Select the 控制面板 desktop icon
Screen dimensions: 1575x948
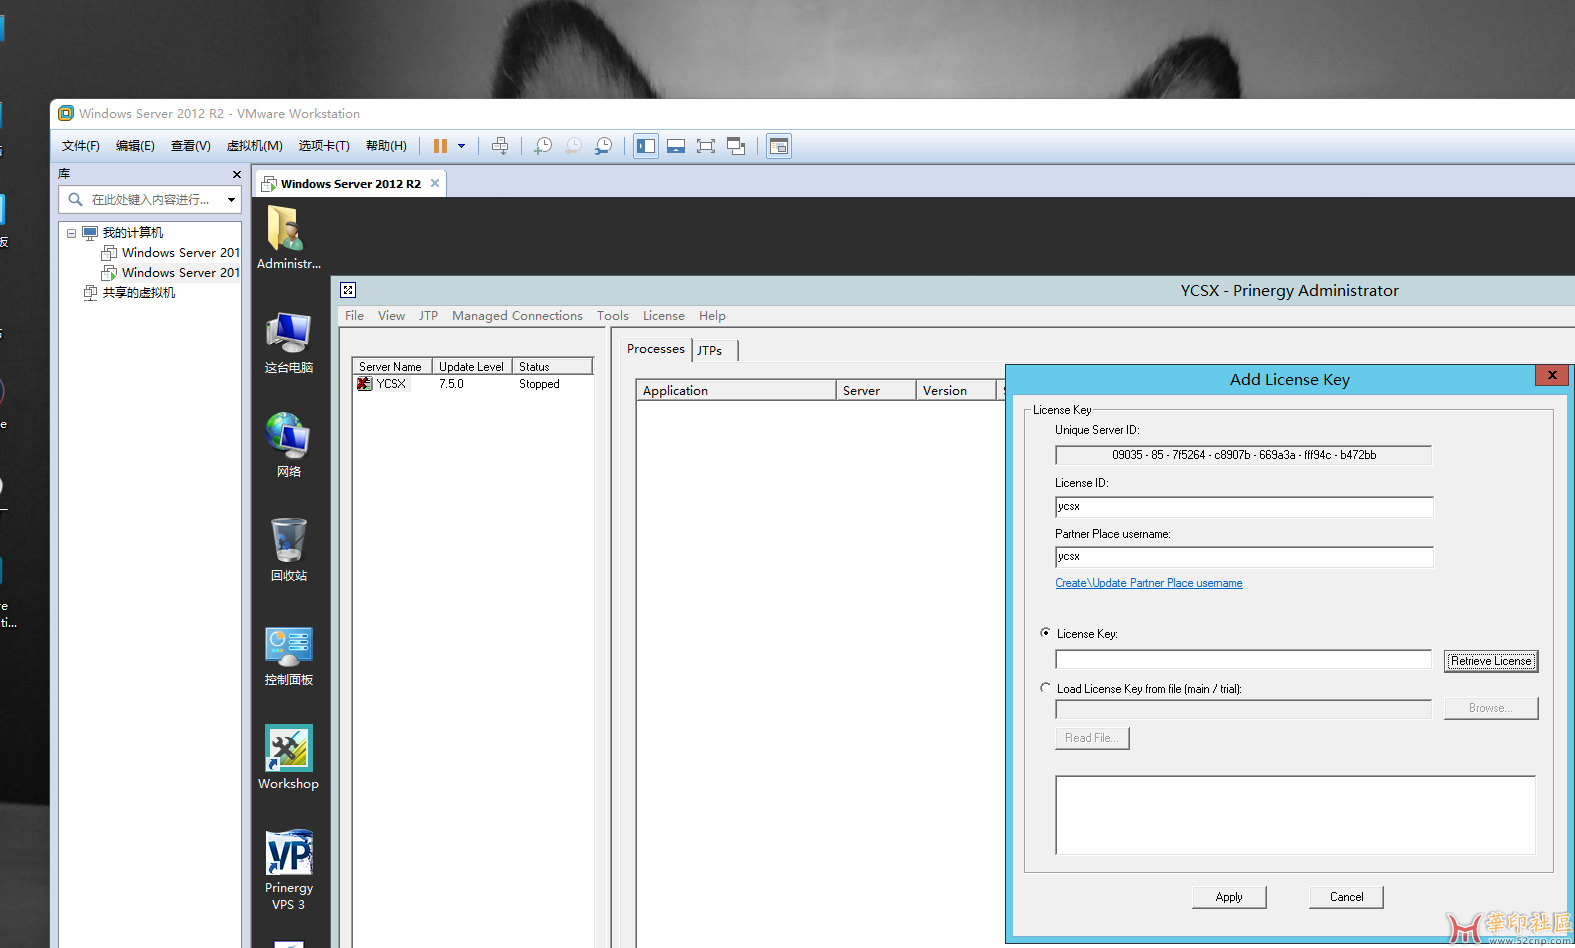(289, 655)
